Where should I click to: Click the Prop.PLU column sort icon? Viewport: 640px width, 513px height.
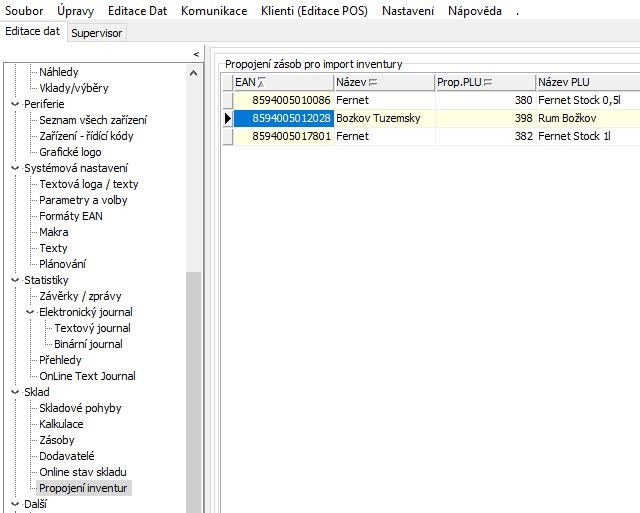click(490, 83)
